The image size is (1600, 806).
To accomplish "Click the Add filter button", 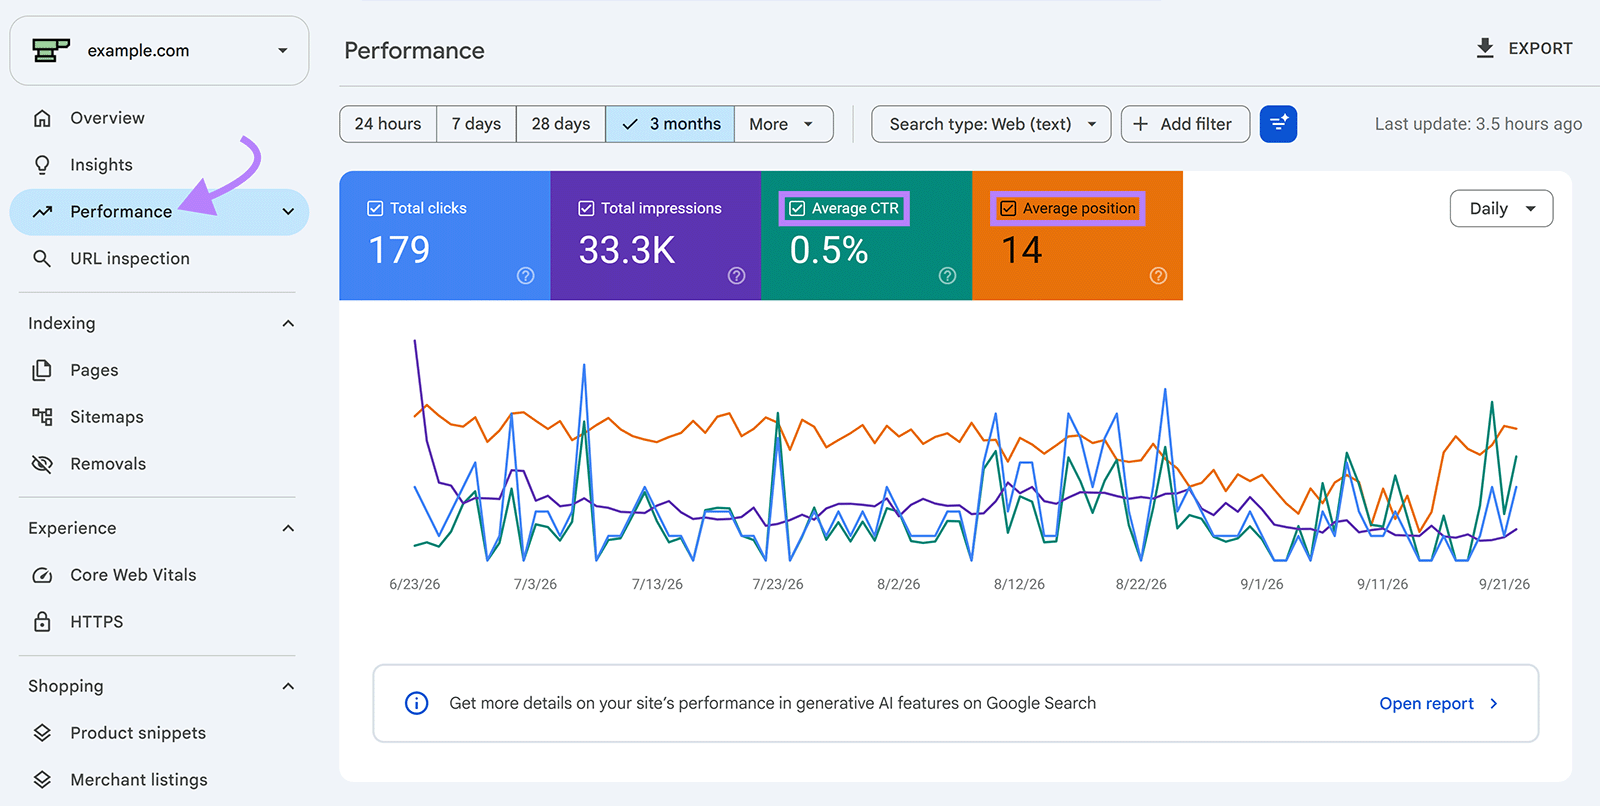I will click(x=1185, y=124).
